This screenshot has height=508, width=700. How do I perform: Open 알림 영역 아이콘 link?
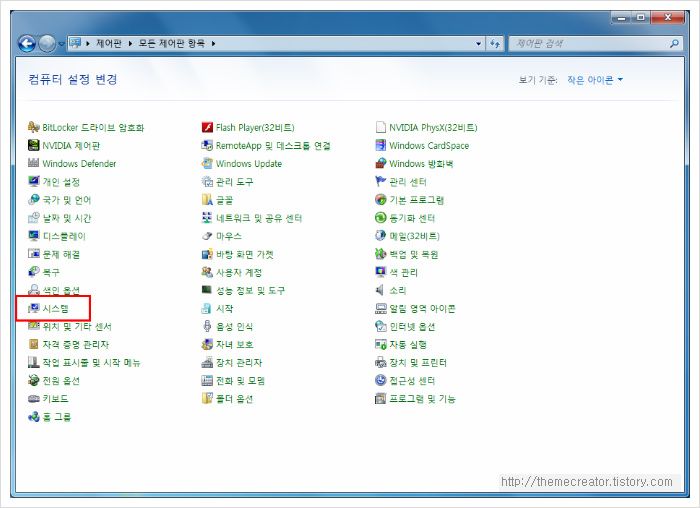422,308
